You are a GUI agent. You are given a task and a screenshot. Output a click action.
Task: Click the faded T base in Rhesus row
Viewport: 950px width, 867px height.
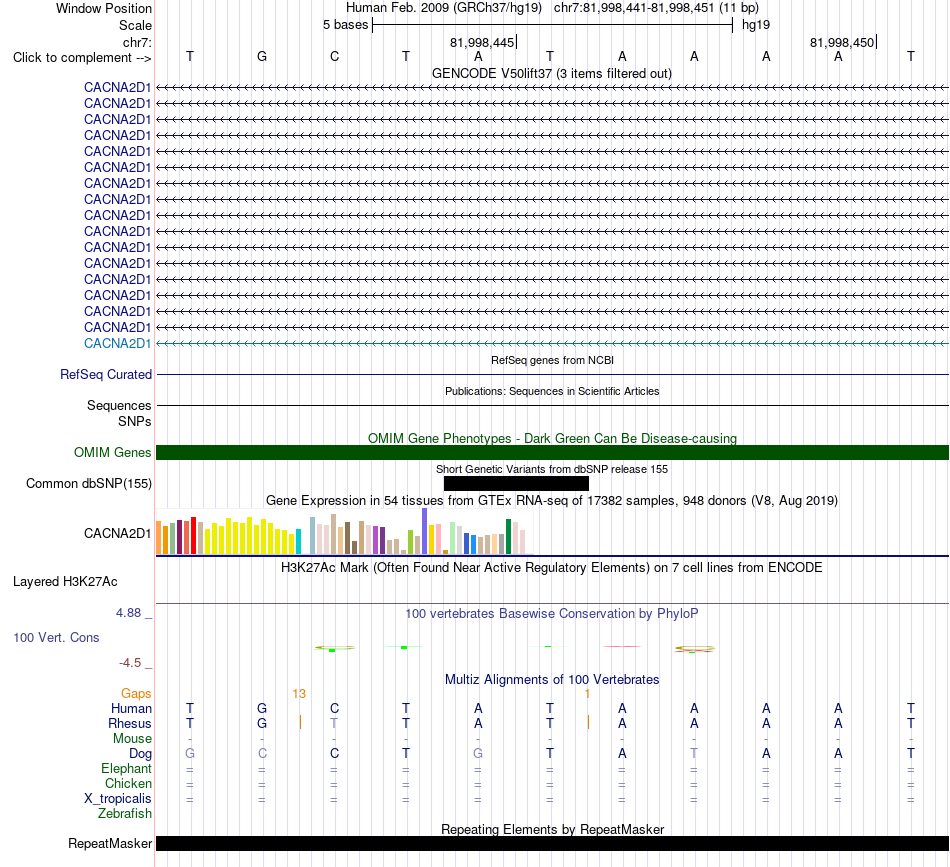[334, 723]
